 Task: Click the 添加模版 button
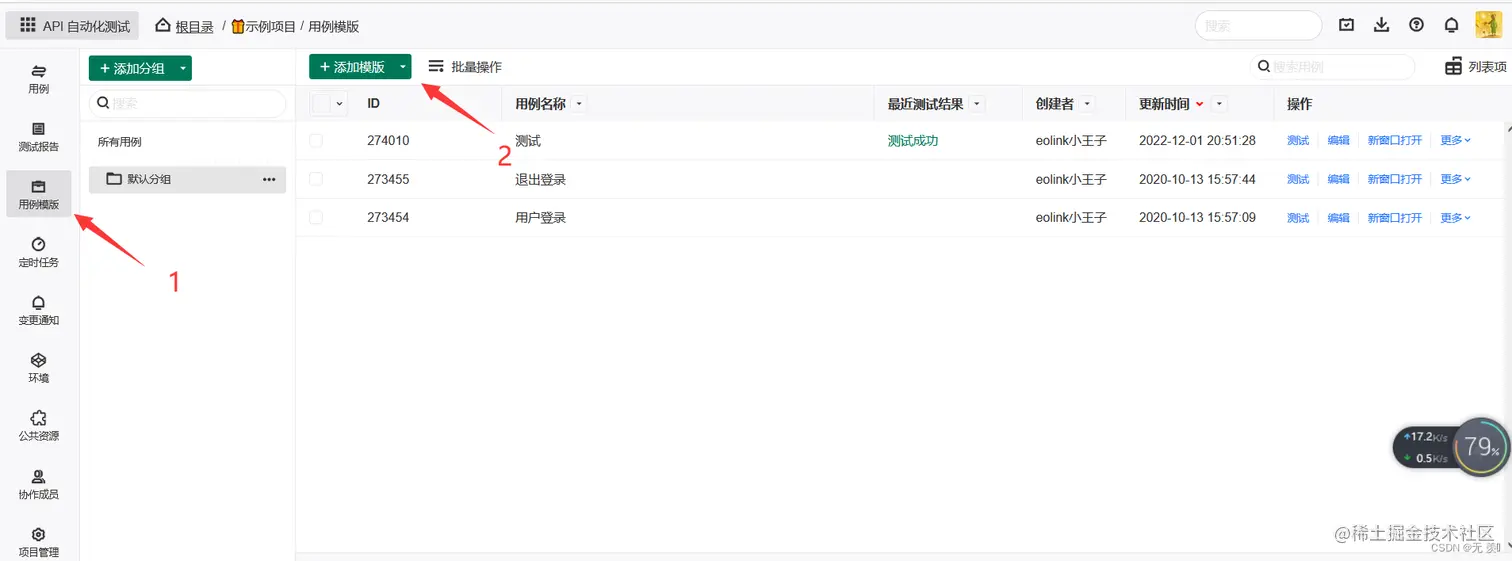(351, 67)
